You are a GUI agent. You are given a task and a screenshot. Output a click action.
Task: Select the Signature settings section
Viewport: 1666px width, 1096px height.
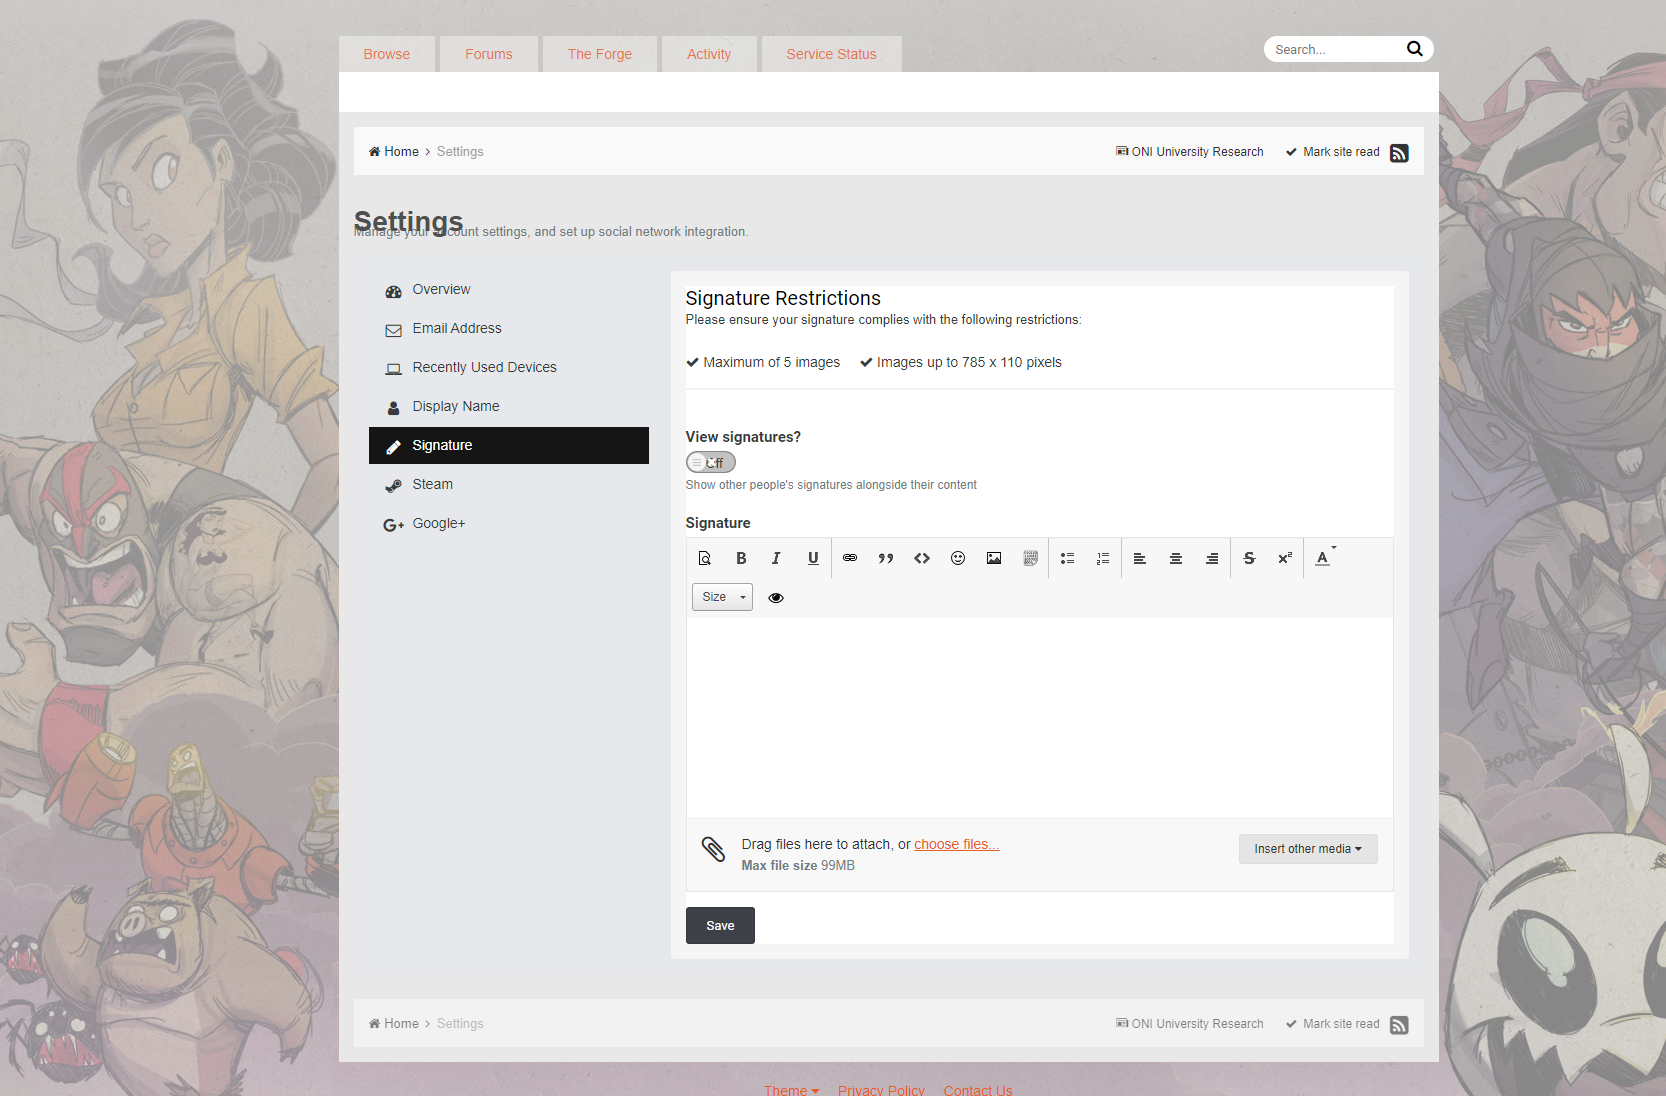click(x=509, y=446)
